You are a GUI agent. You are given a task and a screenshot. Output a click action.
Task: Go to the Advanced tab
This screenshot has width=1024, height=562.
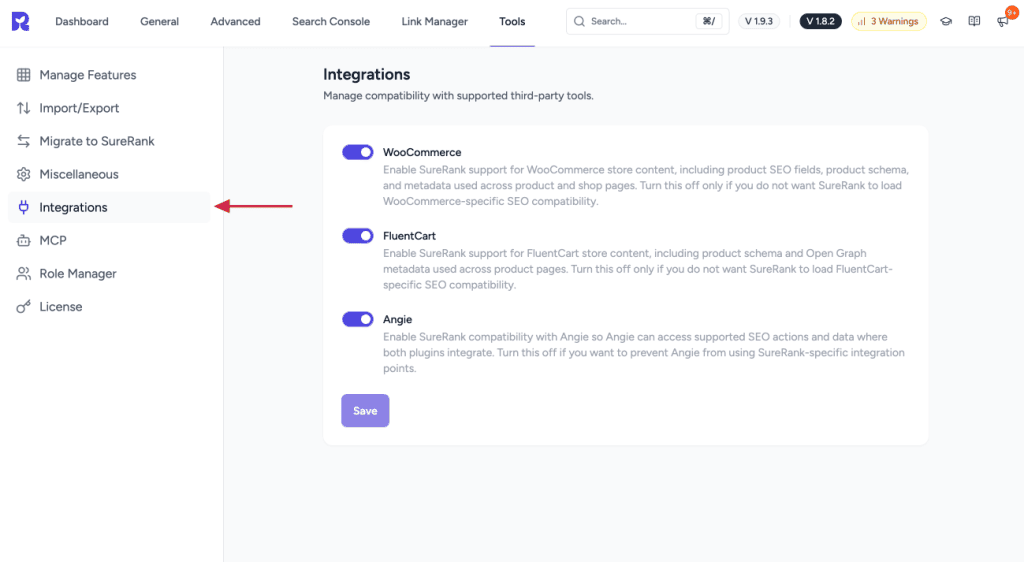point(235,22)
